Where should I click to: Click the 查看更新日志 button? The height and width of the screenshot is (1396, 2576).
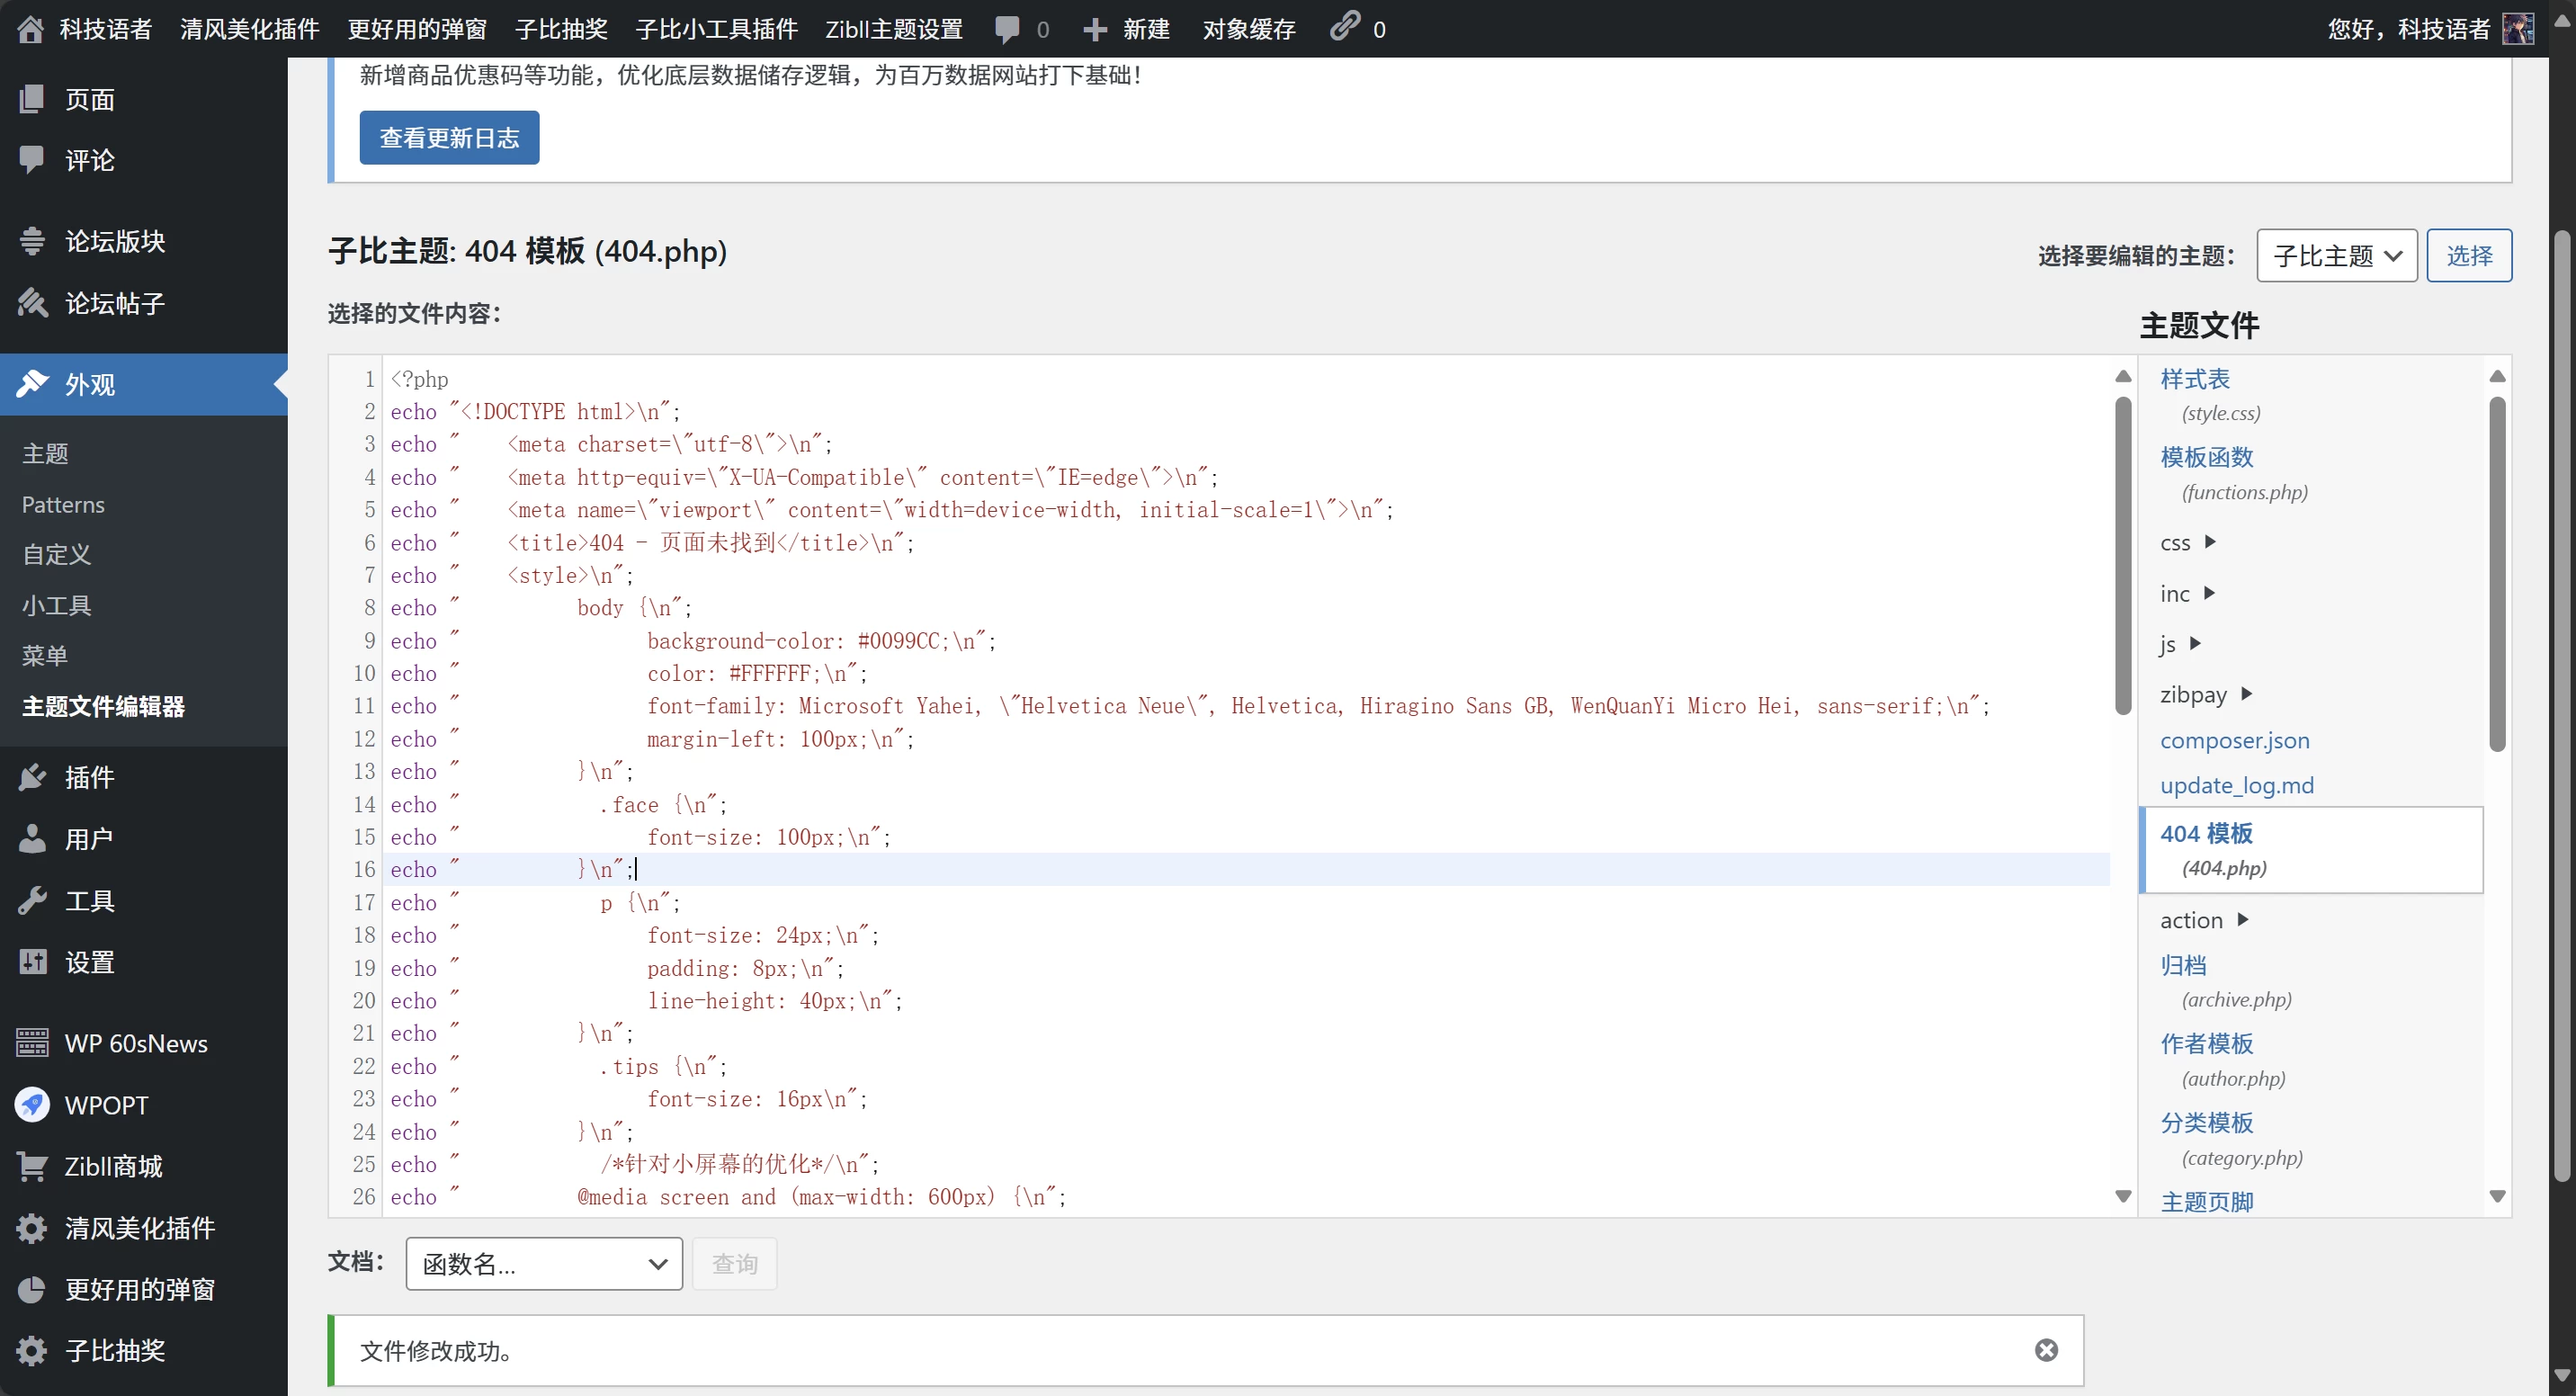(x=449, y=138)
